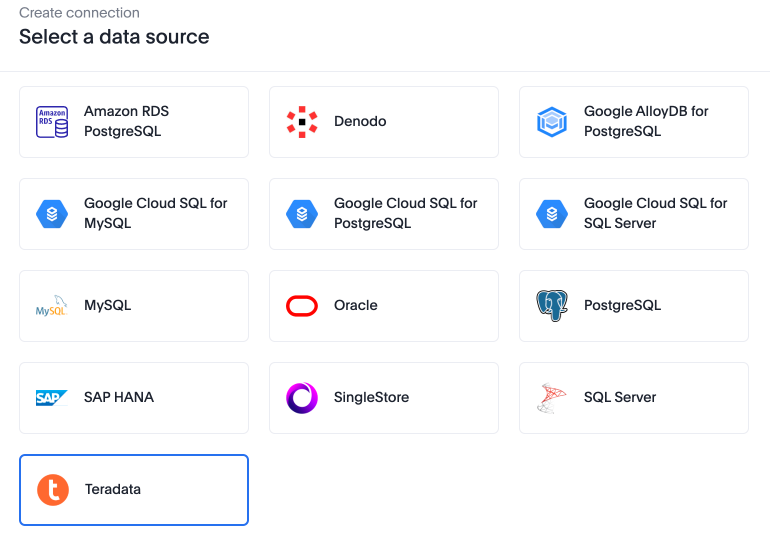Pick Google AlloyDB for PostgreSQL label
This screenshot has width=770, height=538.
pyautogui.click(x=646, y=121)
